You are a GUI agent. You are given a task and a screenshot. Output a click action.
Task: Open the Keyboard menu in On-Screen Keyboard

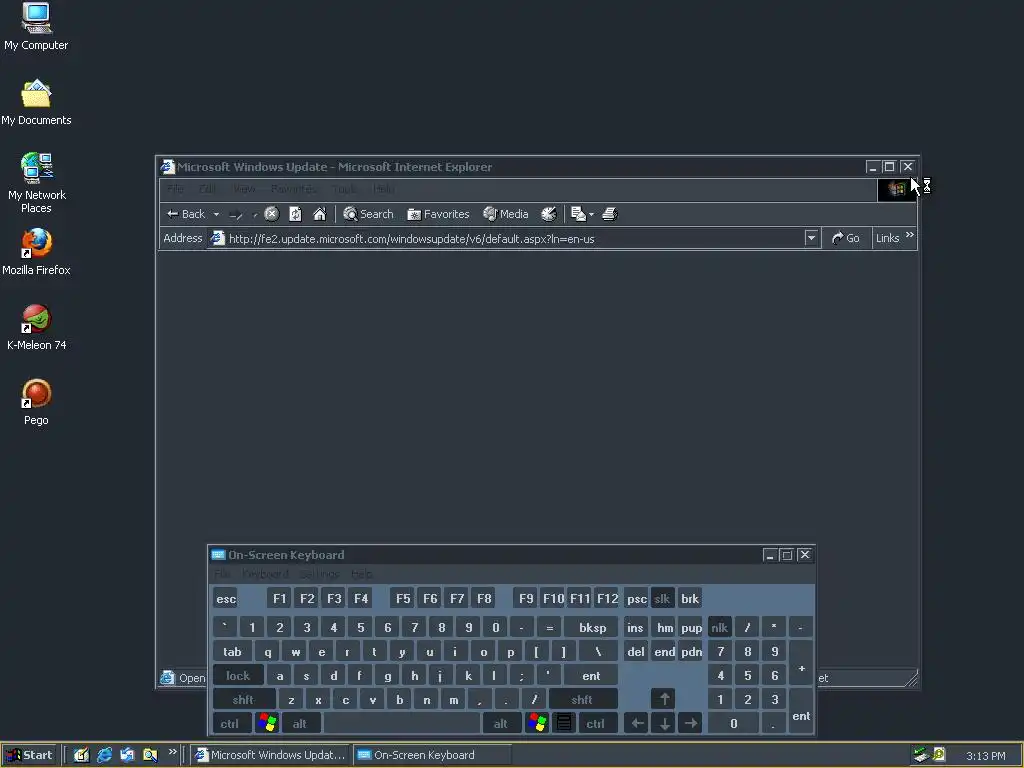tap(265, 573)
